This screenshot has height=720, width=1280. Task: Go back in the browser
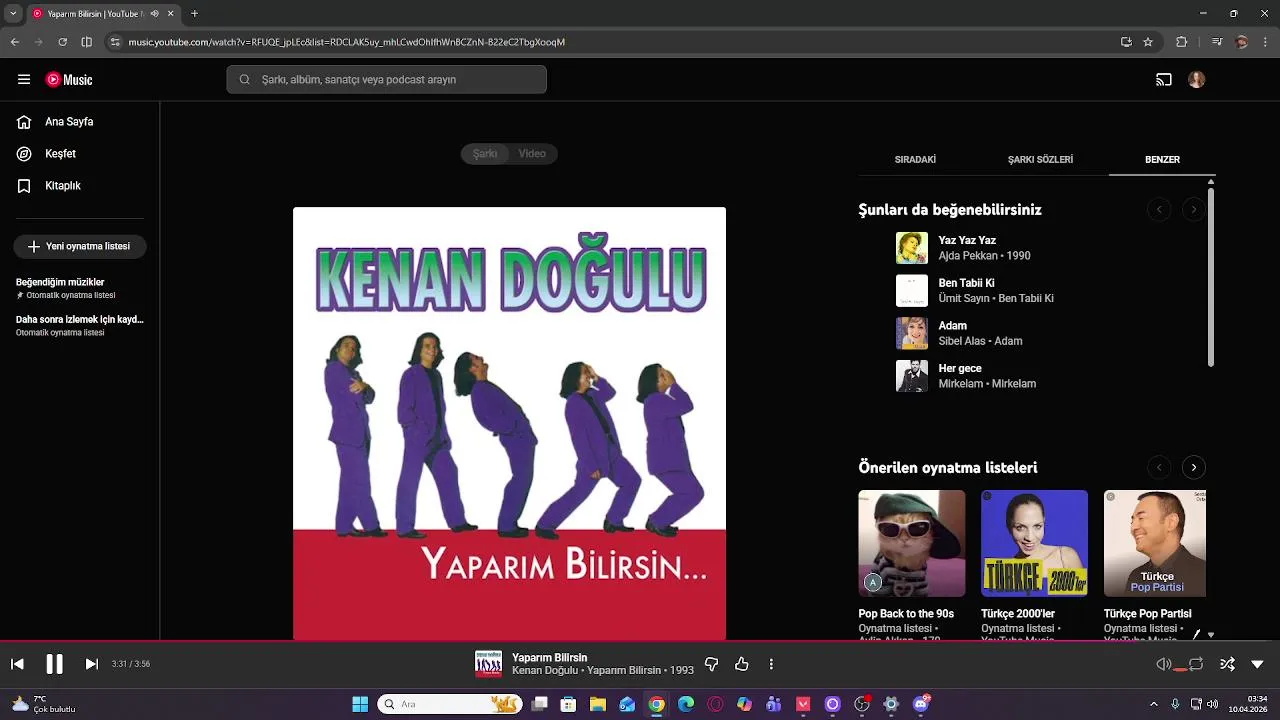tap(14, 42)
